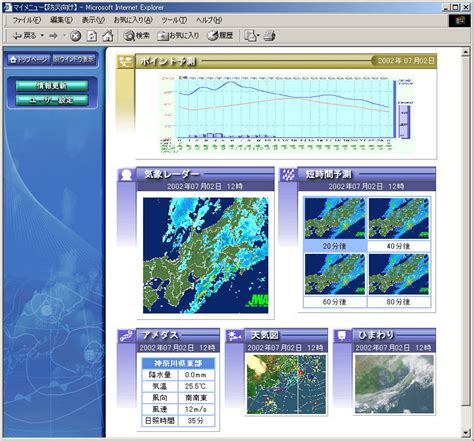Open the History (履歴) toolbar button

[x=220, y=35]
